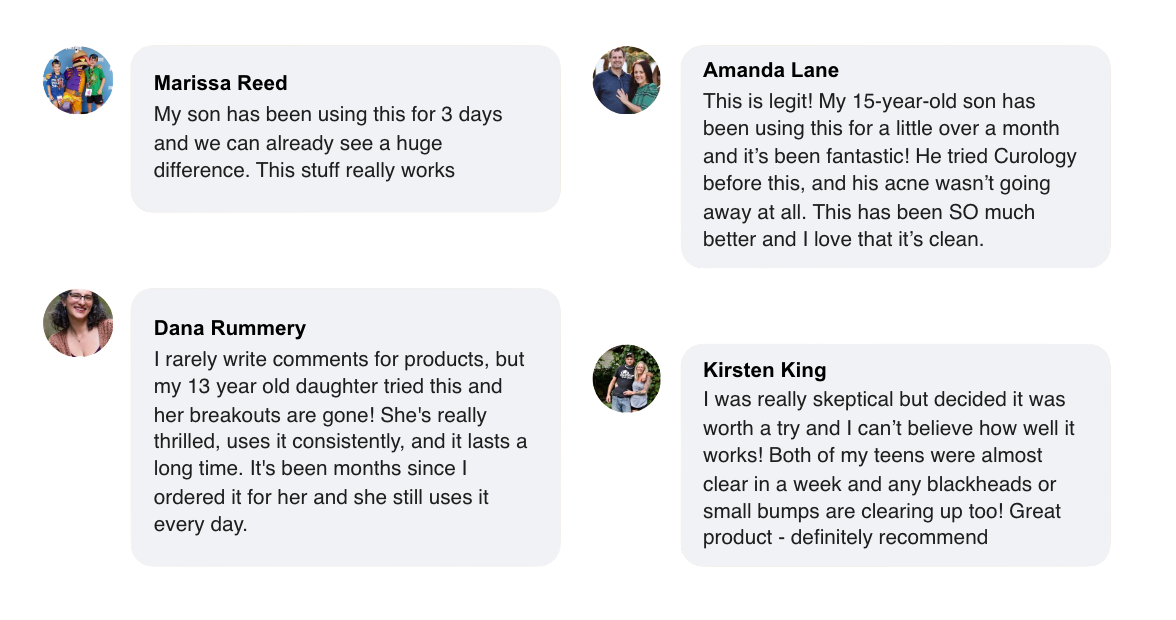Click the Amanda Lane commenter name
Screen dimensions: 1176x620
point(770,70)
